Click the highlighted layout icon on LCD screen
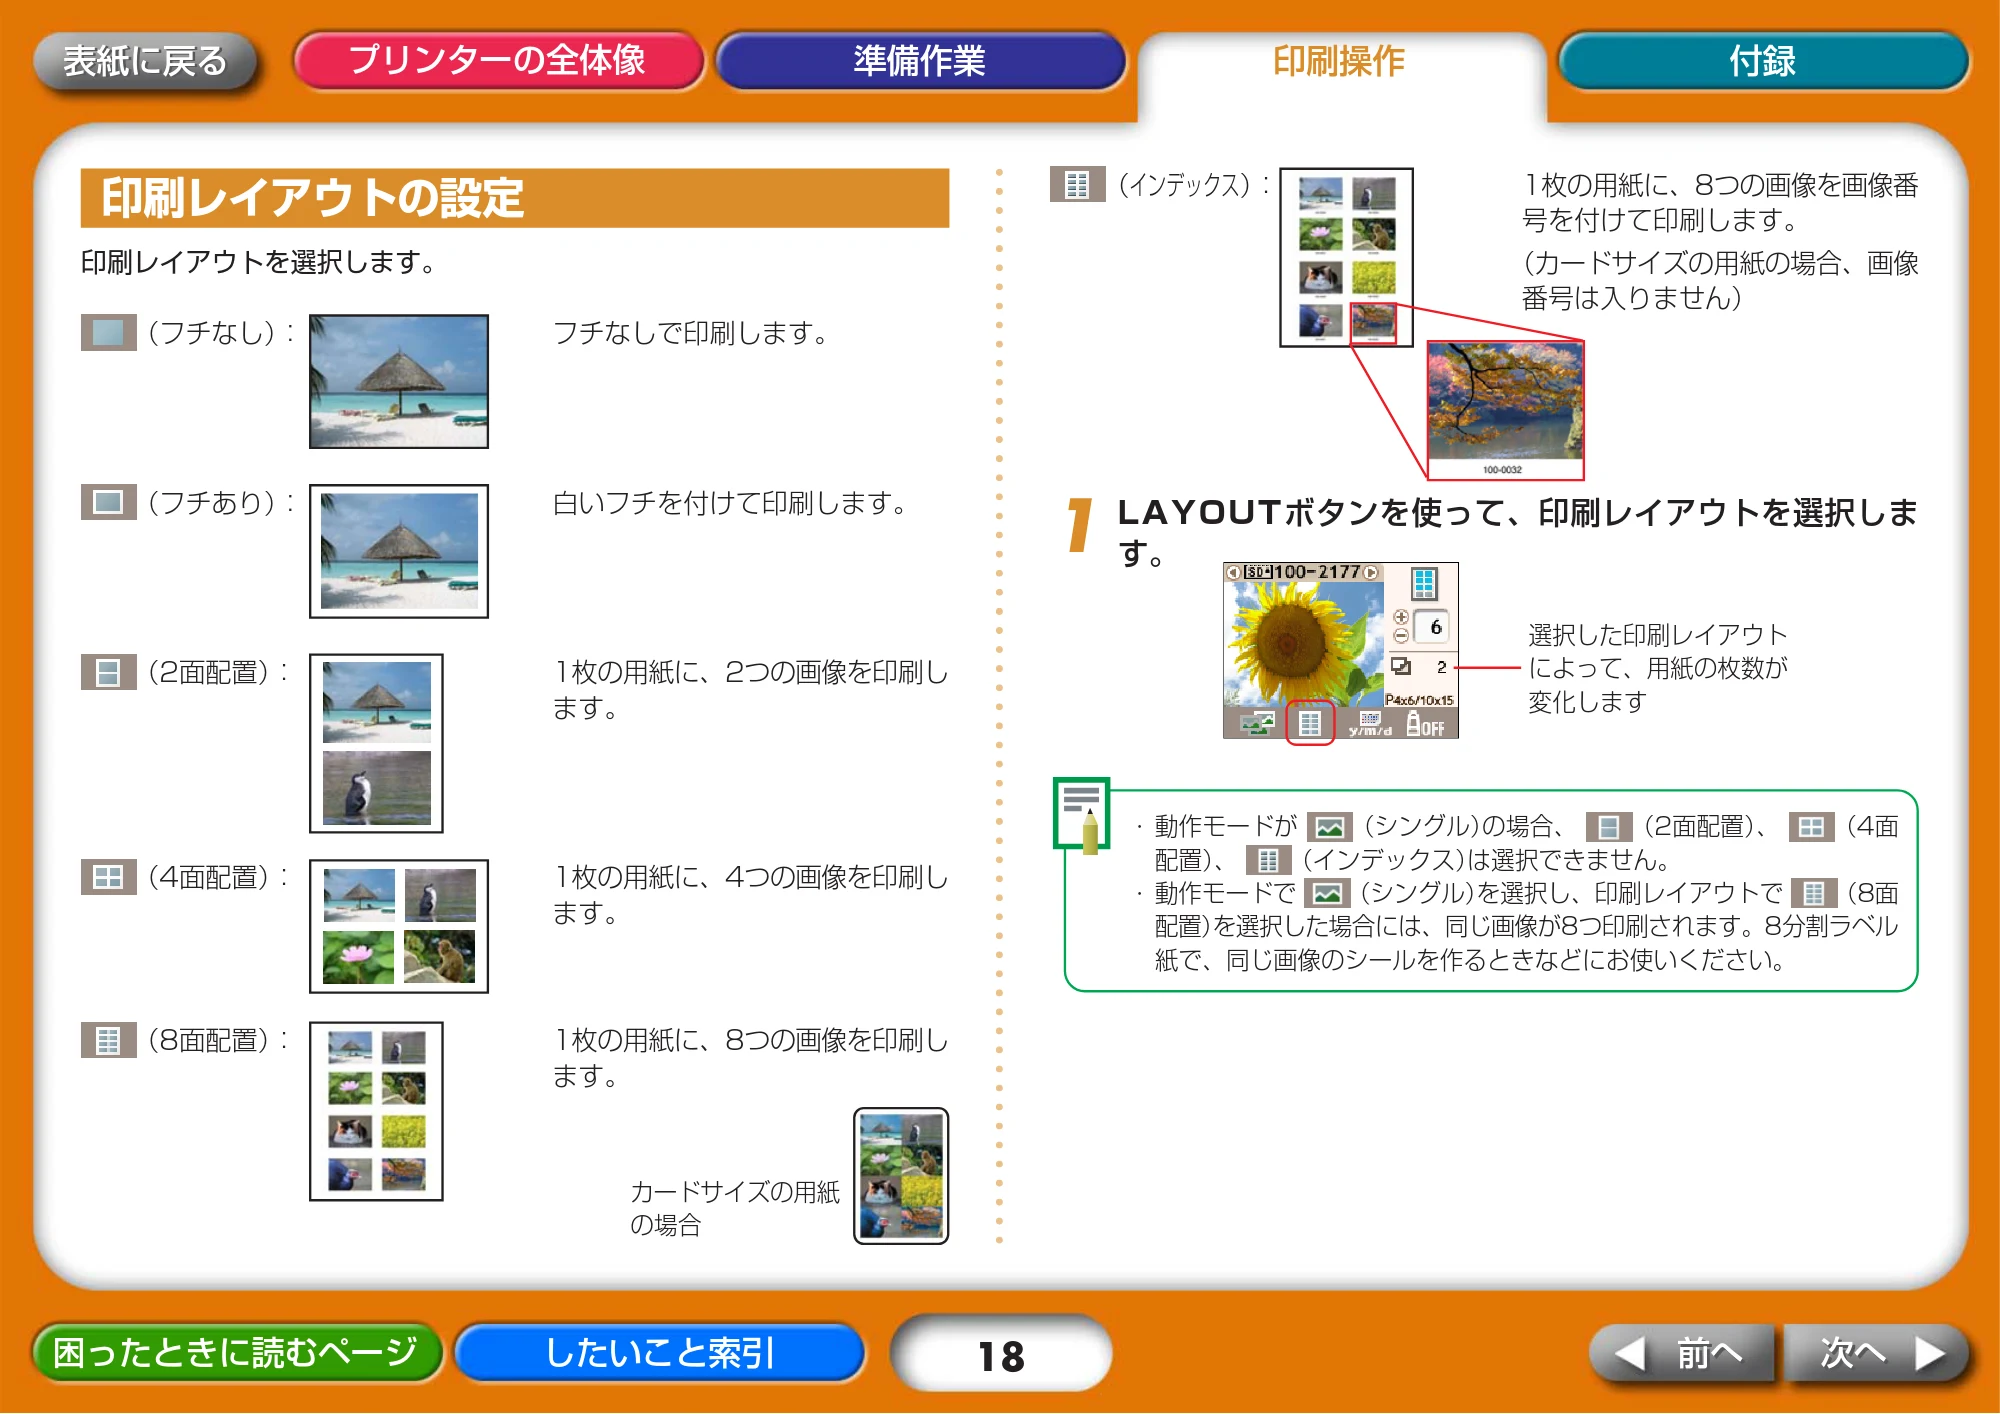The height and width of the screenshot is (1414, 2000). click(1310, 722)
